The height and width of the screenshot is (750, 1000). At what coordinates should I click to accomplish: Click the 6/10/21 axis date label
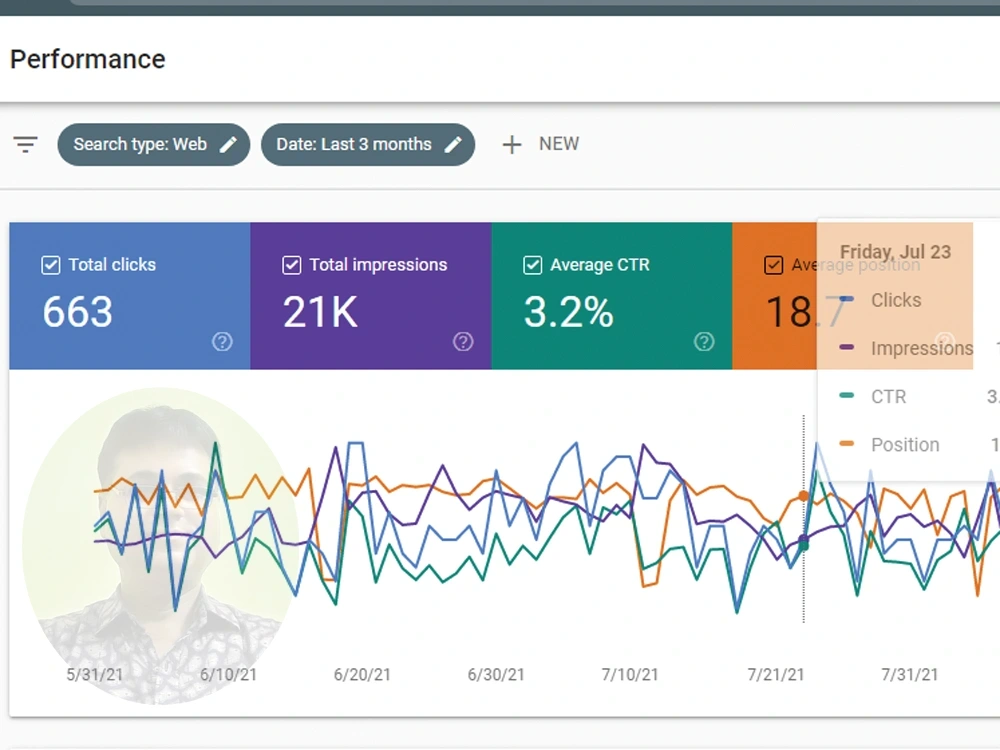coord(228,675)
